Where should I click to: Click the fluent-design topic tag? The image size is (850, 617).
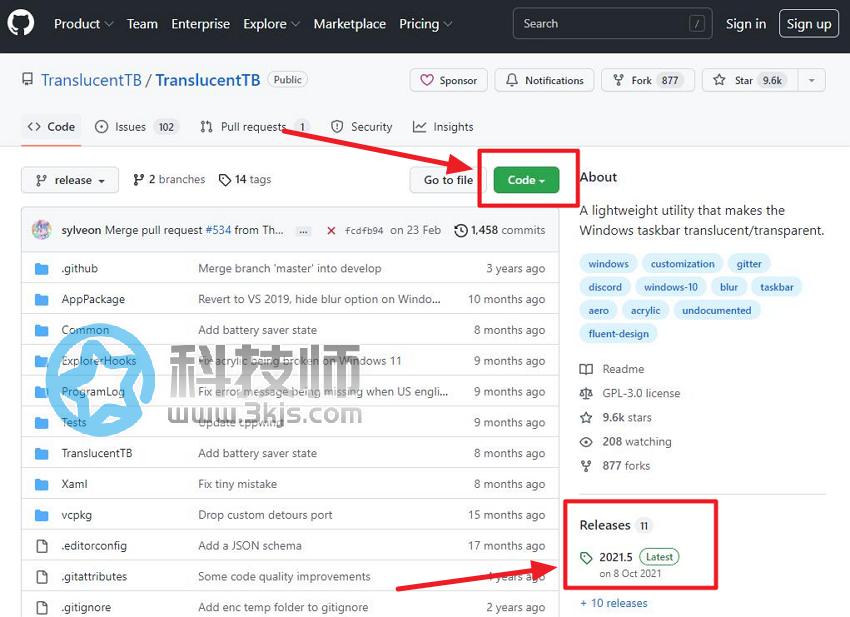pyautogui.click(x=619, y=334)
